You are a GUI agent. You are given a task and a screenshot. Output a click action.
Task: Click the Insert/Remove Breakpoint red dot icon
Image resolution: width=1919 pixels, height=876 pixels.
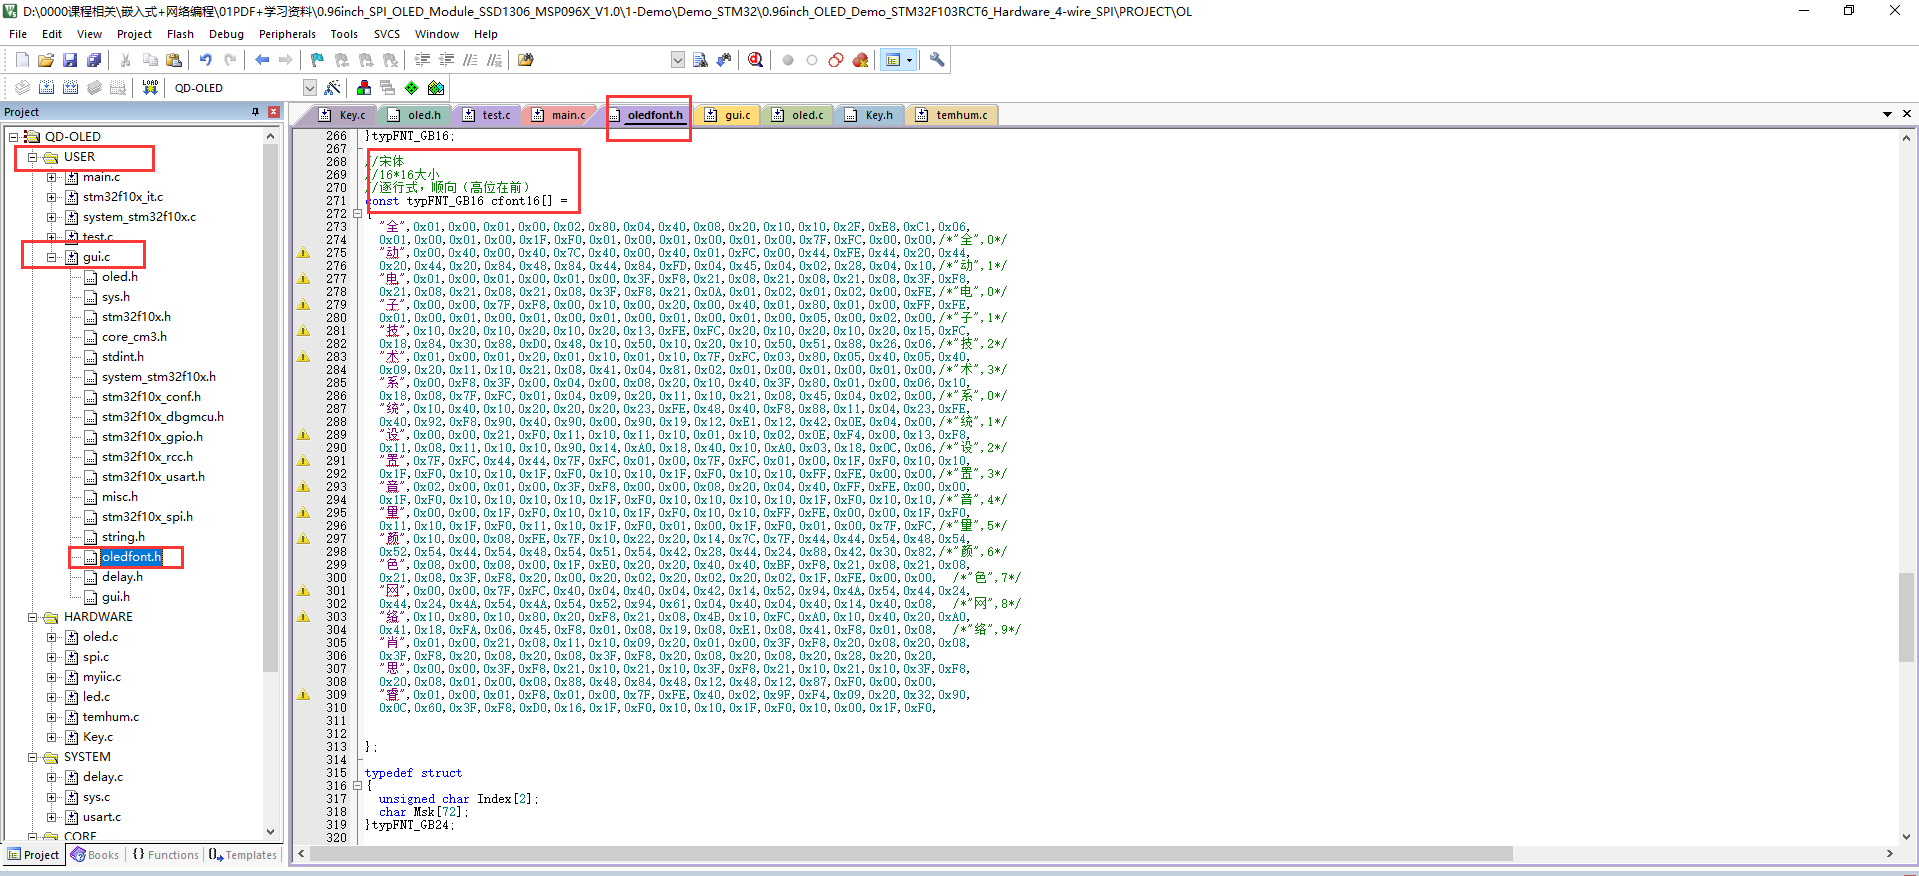pyautogui.click(x=788, y=60)
